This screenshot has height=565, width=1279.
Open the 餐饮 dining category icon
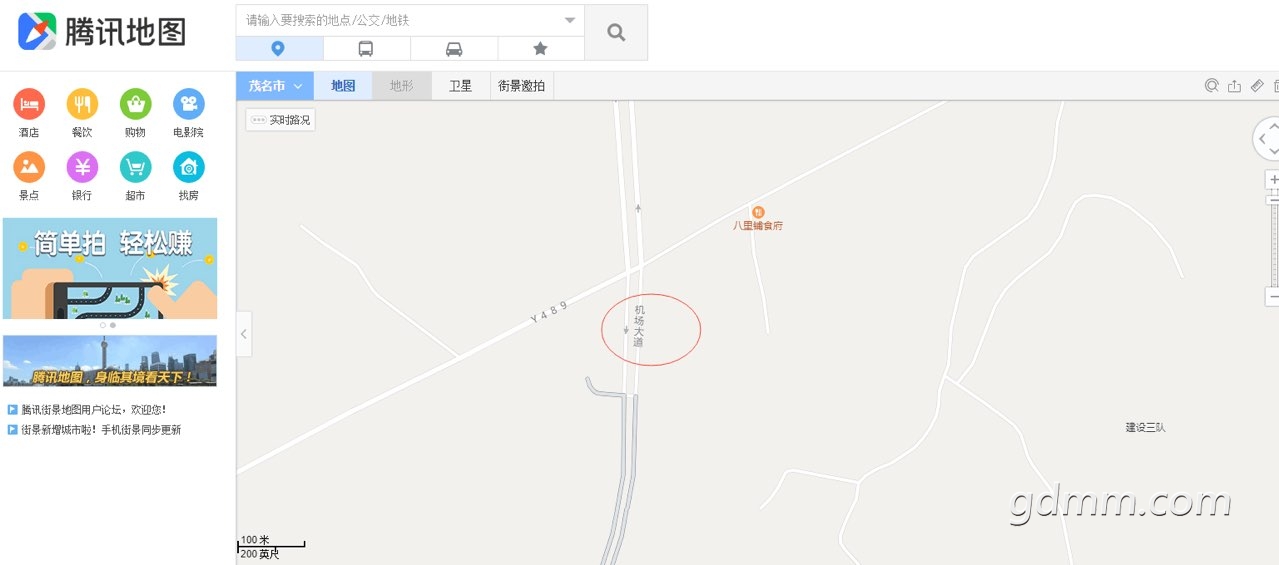(x=82, y=103)
